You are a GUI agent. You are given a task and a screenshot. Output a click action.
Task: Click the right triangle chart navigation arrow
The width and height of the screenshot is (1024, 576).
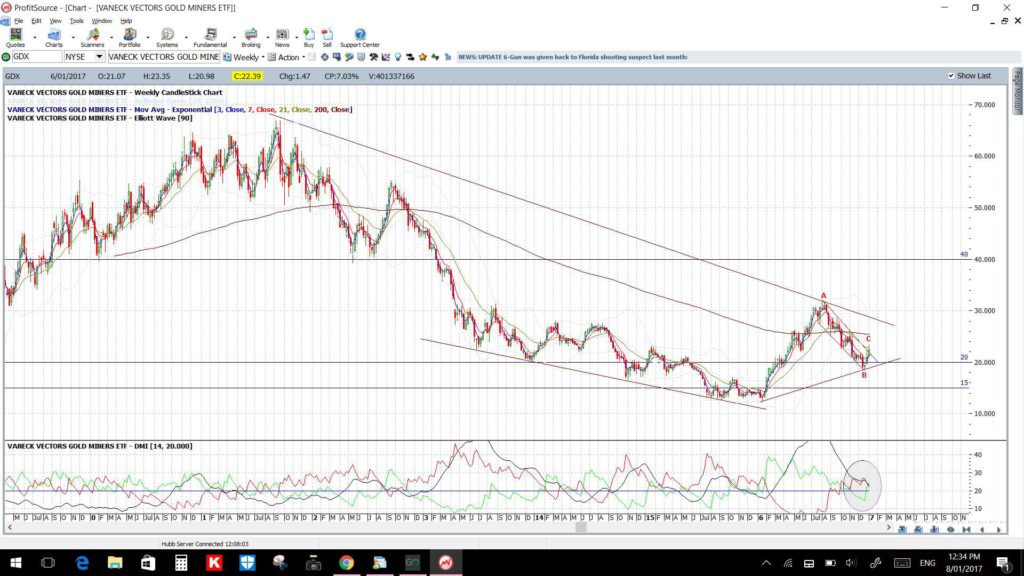pyautogui.click(x=999, y=530)
